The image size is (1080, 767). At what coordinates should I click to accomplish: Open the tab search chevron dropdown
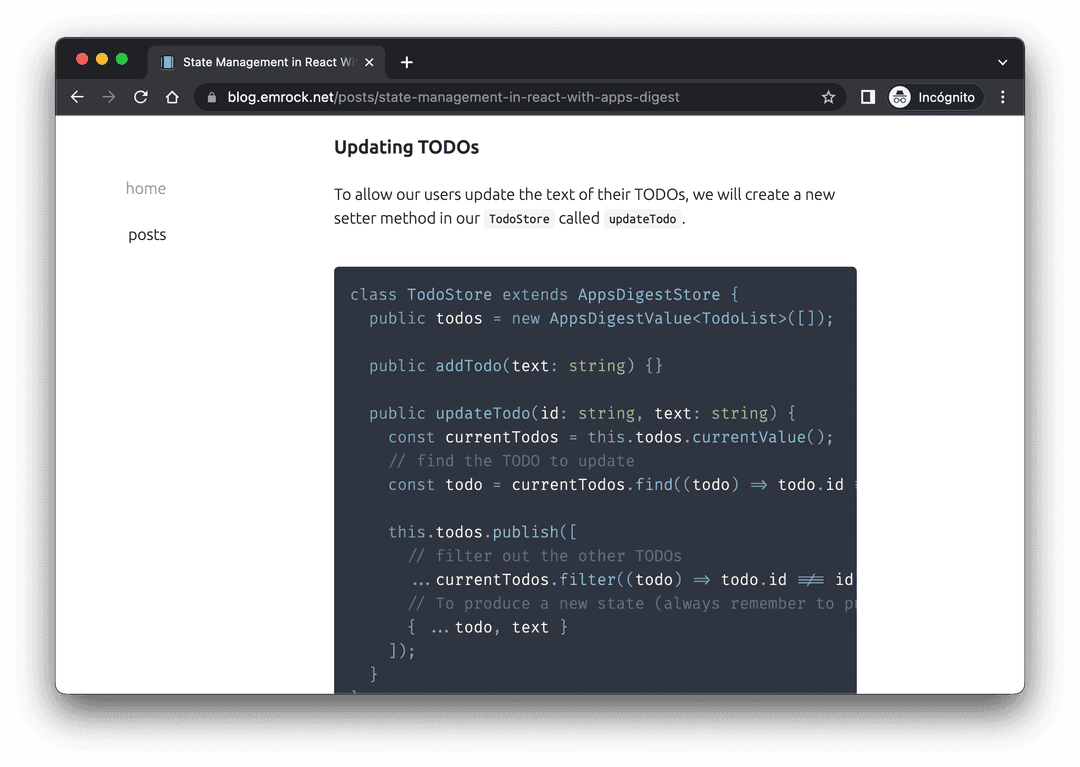pyautogui.click(x=1002, y=62)
